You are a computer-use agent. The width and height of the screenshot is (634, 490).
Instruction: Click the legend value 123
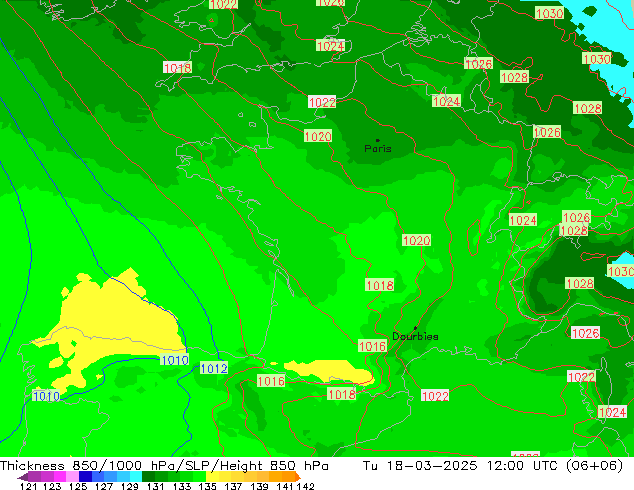tap(52, 486)
